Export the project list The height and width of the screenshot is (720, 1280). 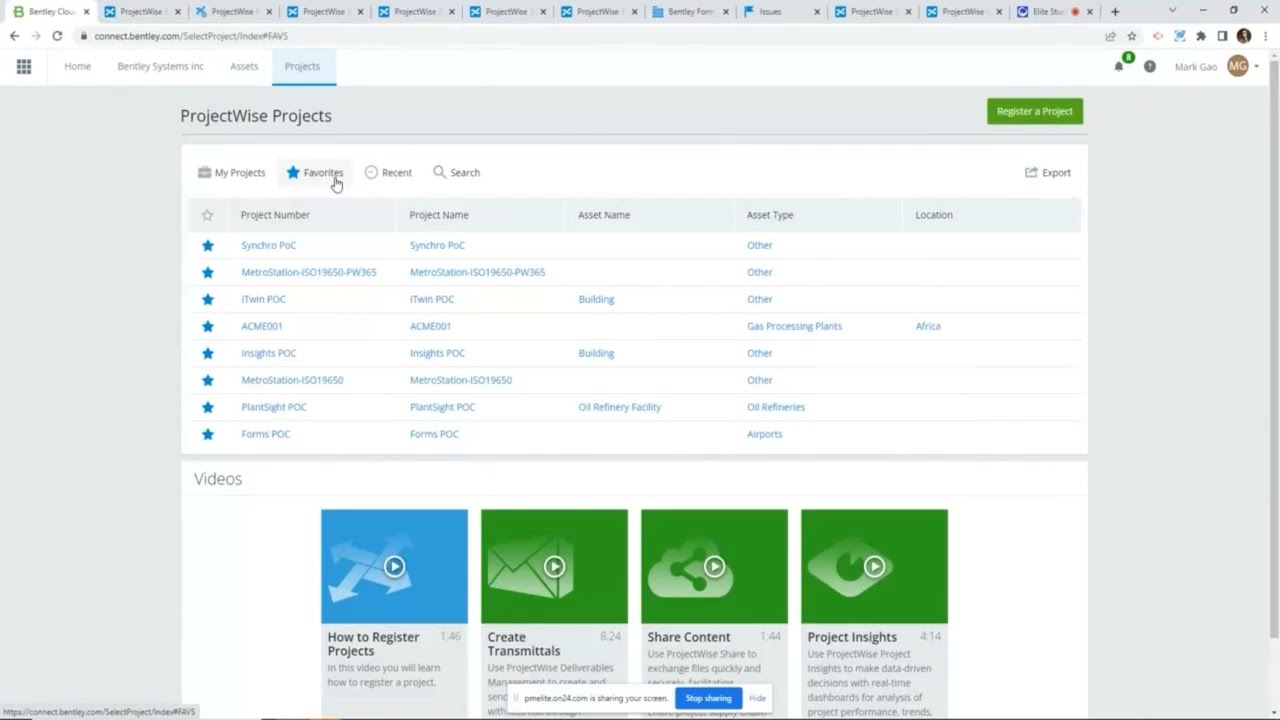(x=1048, y=173)
